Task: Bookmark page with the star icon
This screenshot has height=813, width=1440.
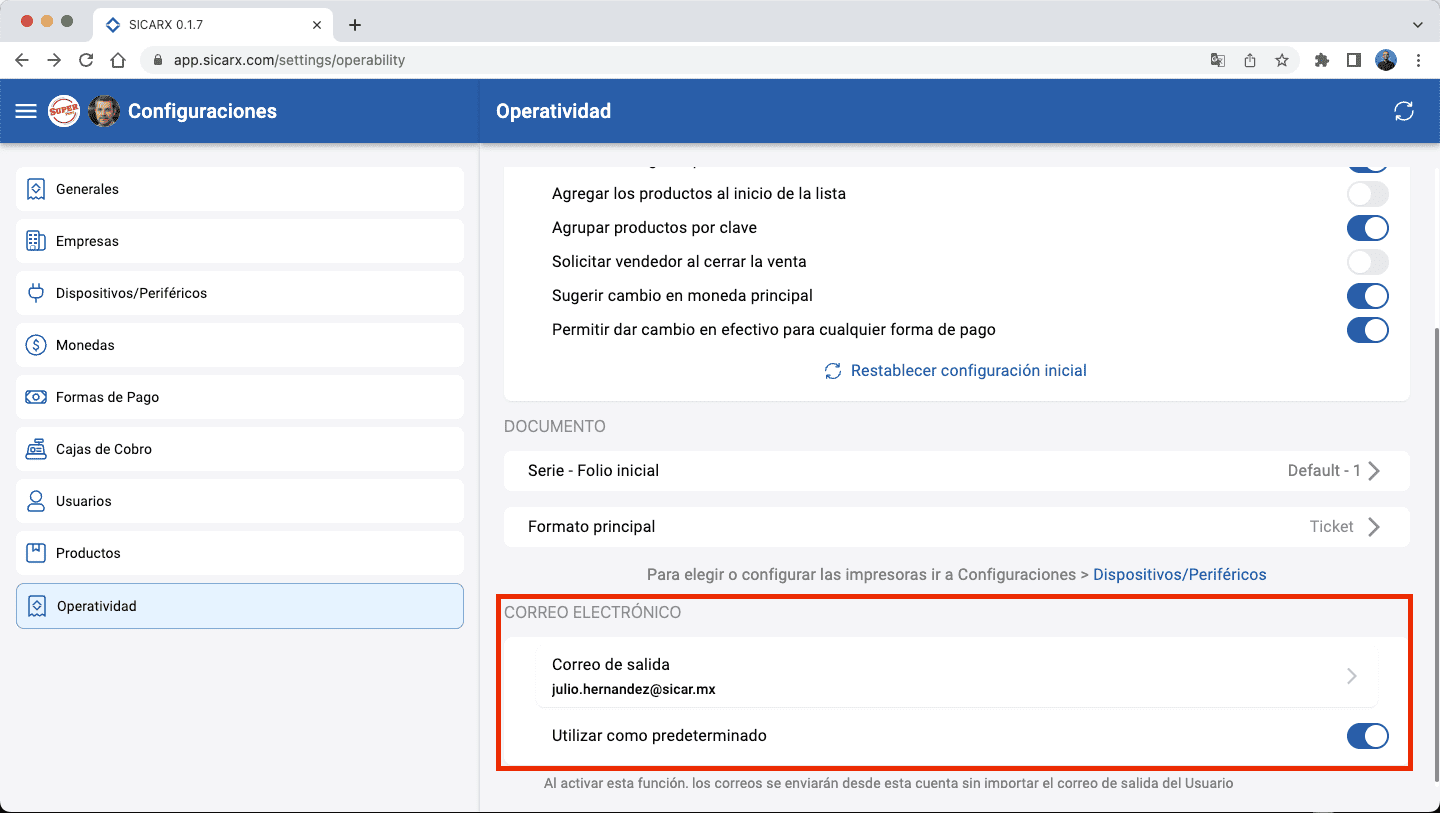Action: (x=1282, y=60)
